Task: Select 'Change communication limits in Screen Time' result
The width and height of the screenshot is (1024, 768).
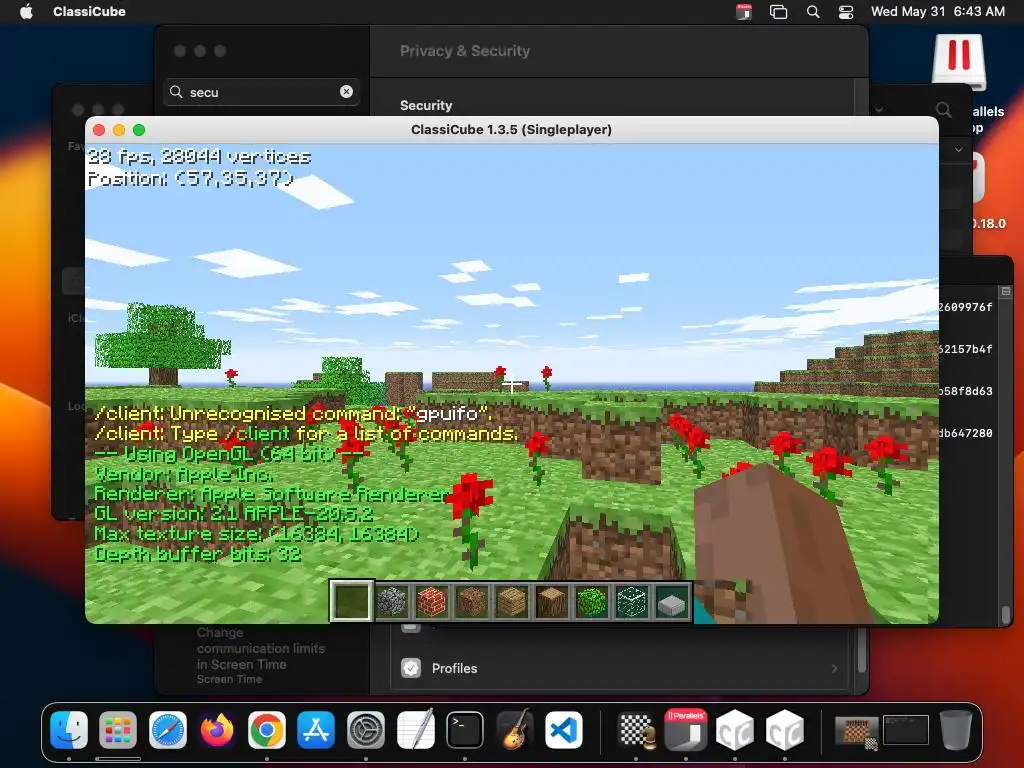Action: 261,656
